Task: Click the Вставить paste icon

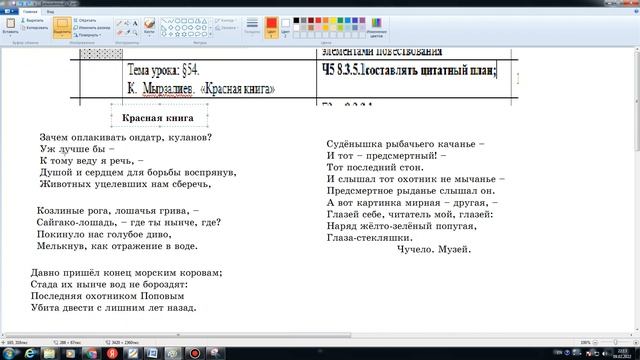Action: [x=10, y=23]
